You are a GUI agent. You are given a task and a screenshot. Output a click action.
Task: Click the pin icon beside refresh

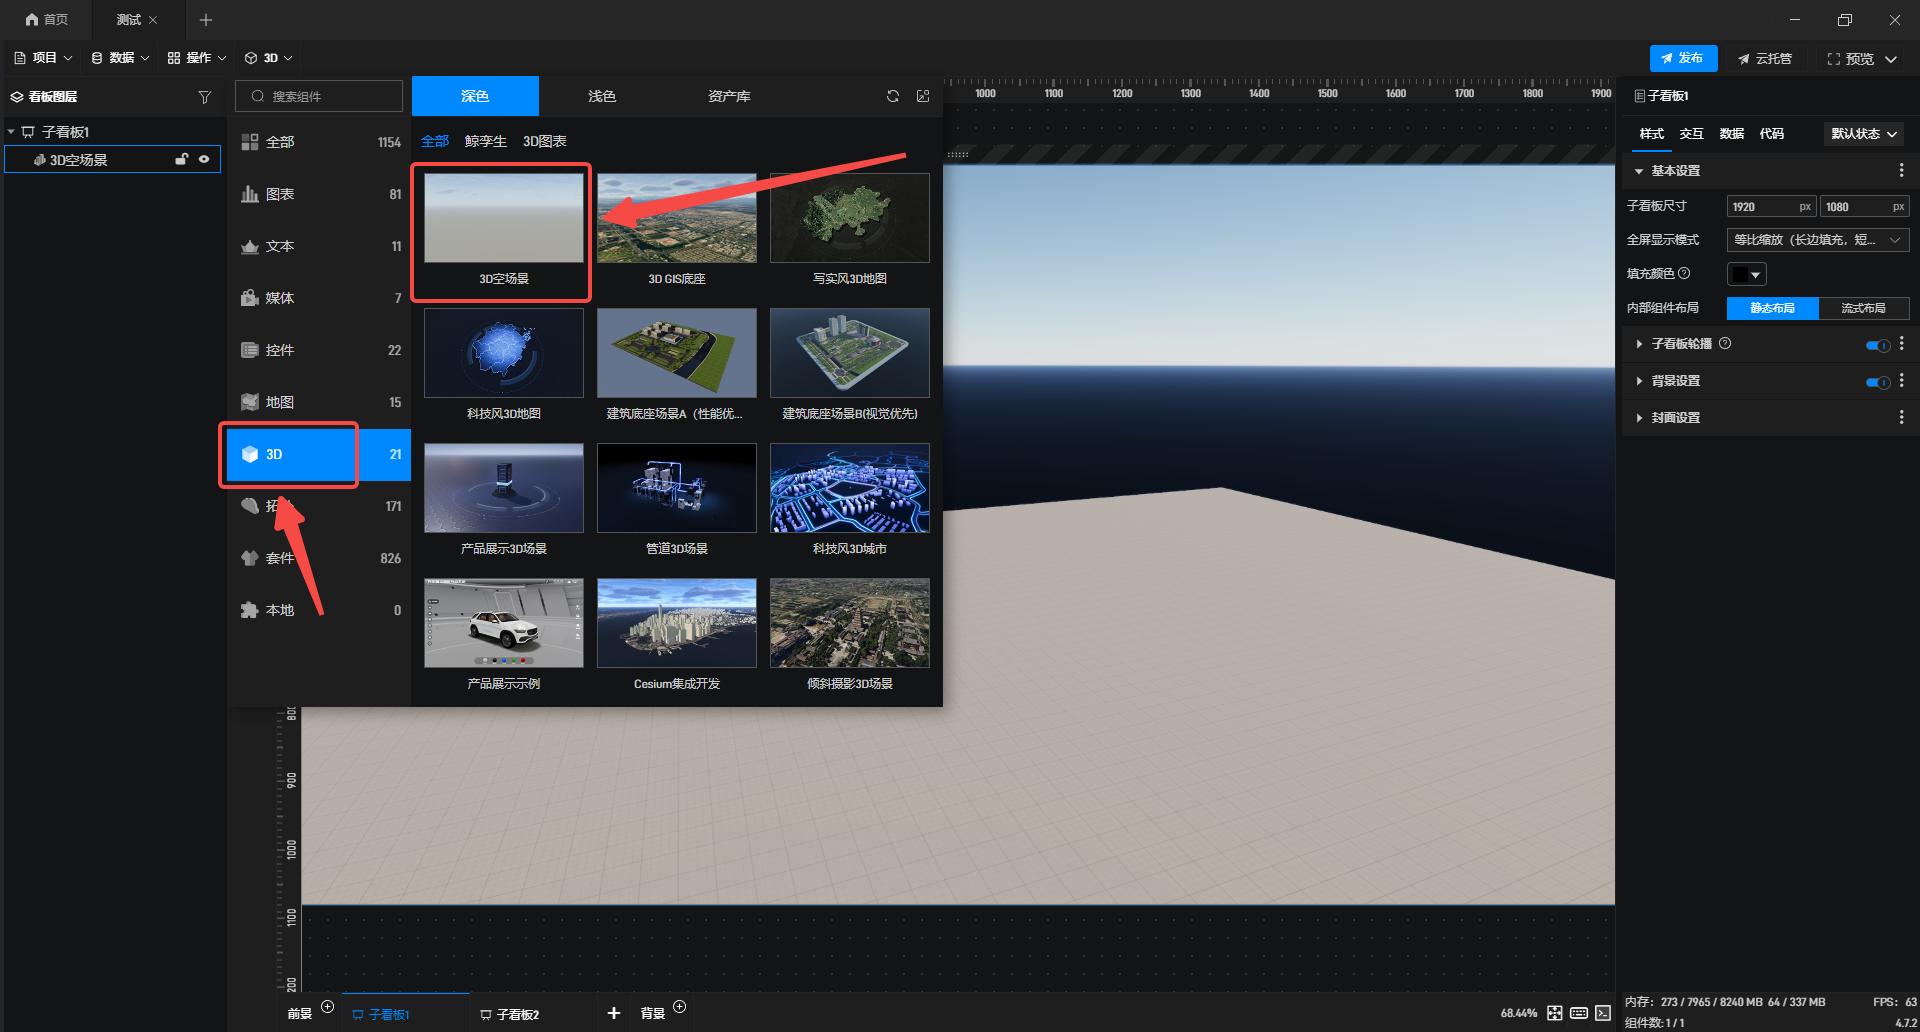[x=923, y=96]
